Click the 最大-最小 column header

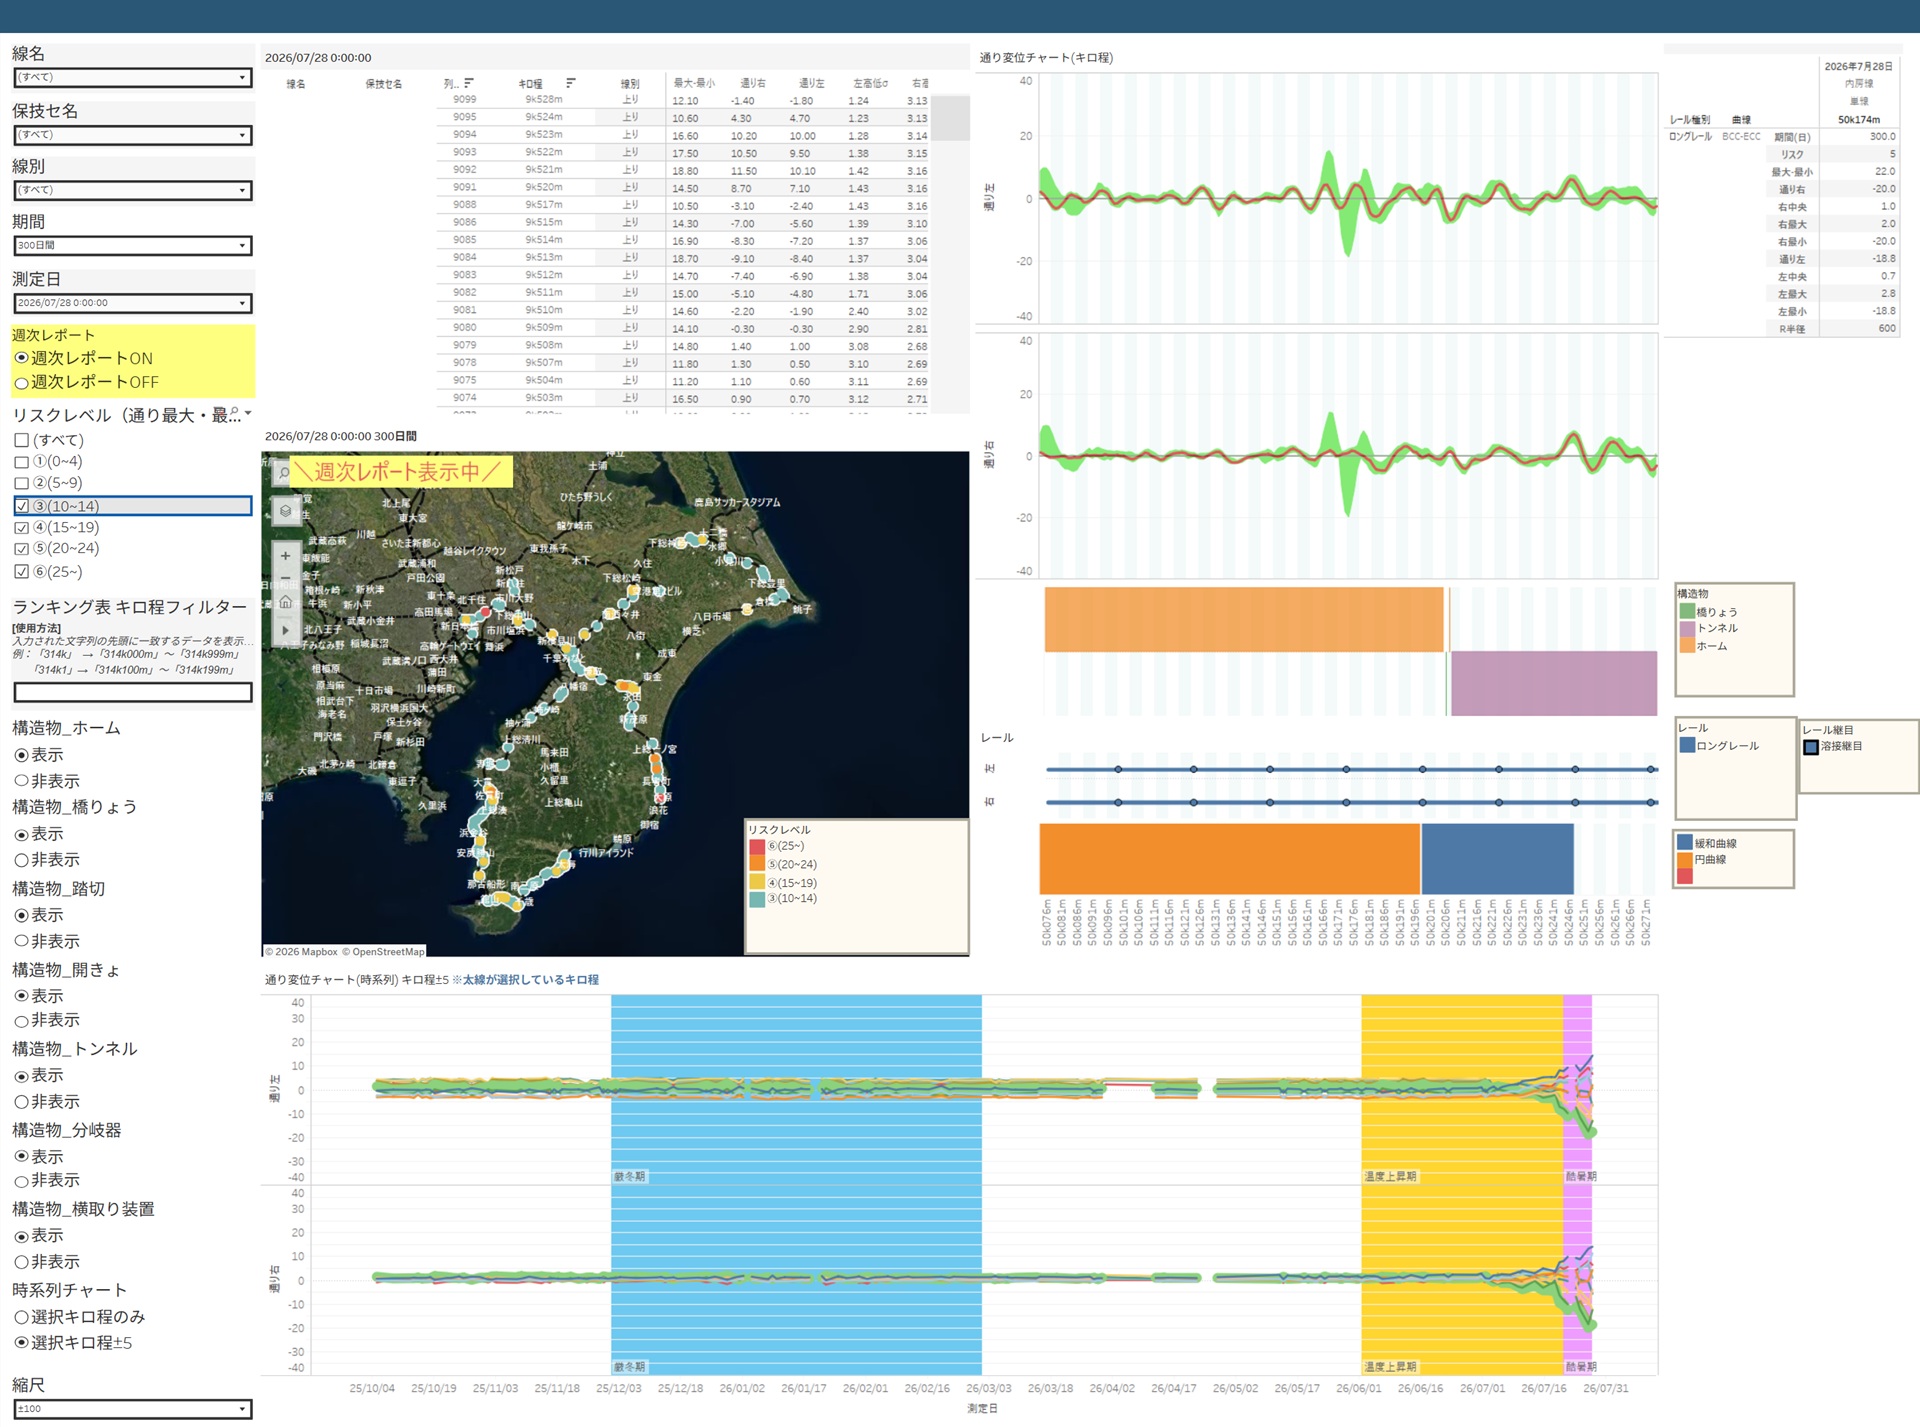(694, 84)
